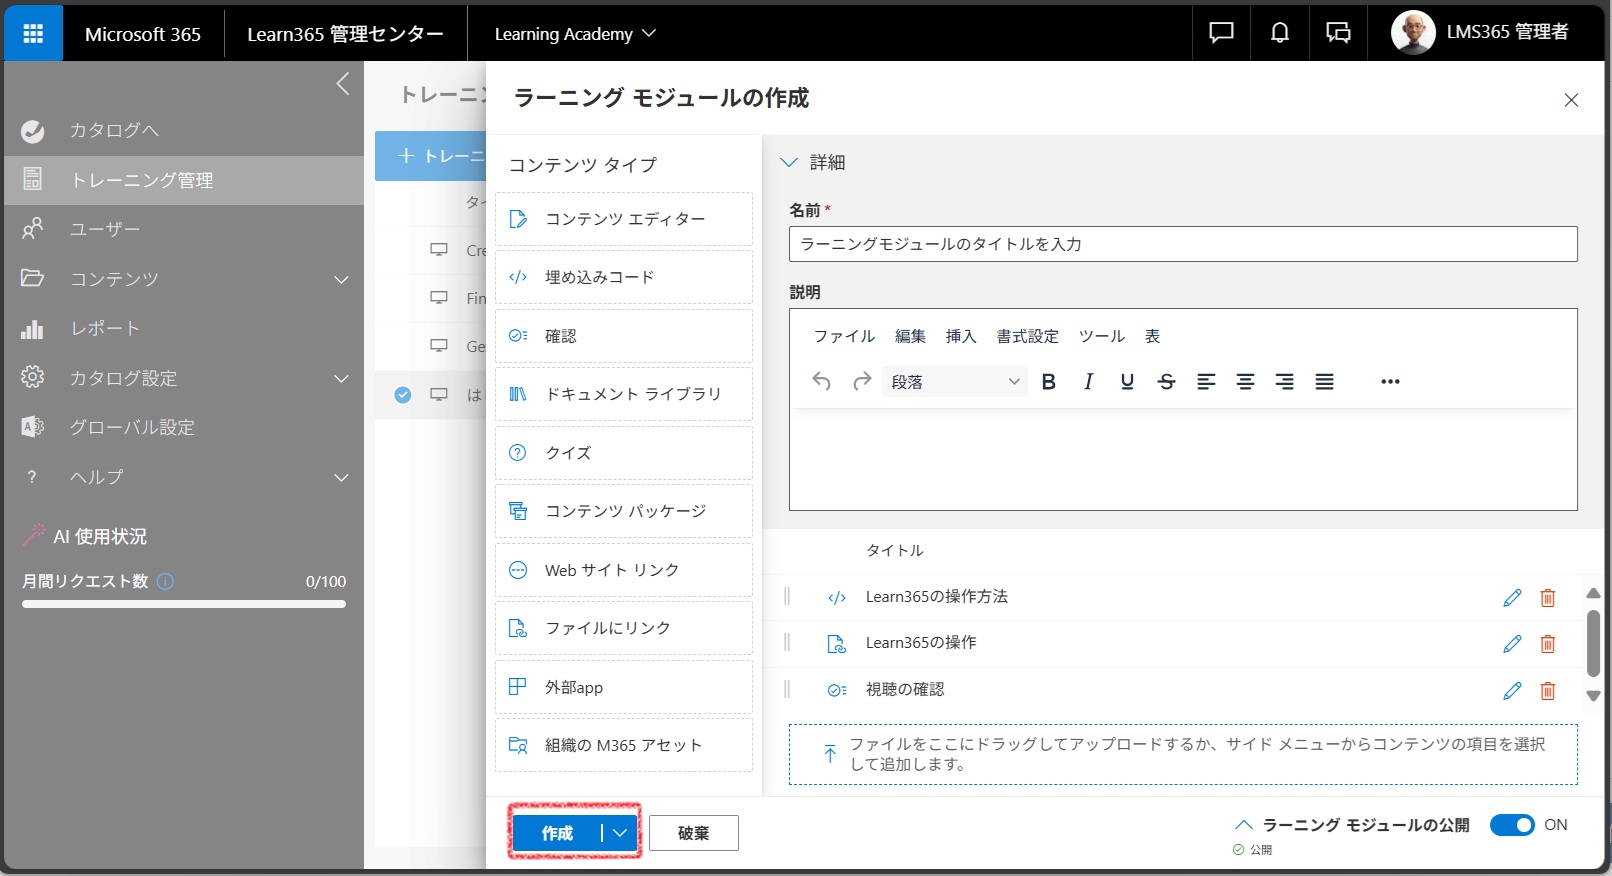This screenshot has width=1612, height=876.
Task: Open the conversations icon next to bell
Action: click(x=1338, y=33)
